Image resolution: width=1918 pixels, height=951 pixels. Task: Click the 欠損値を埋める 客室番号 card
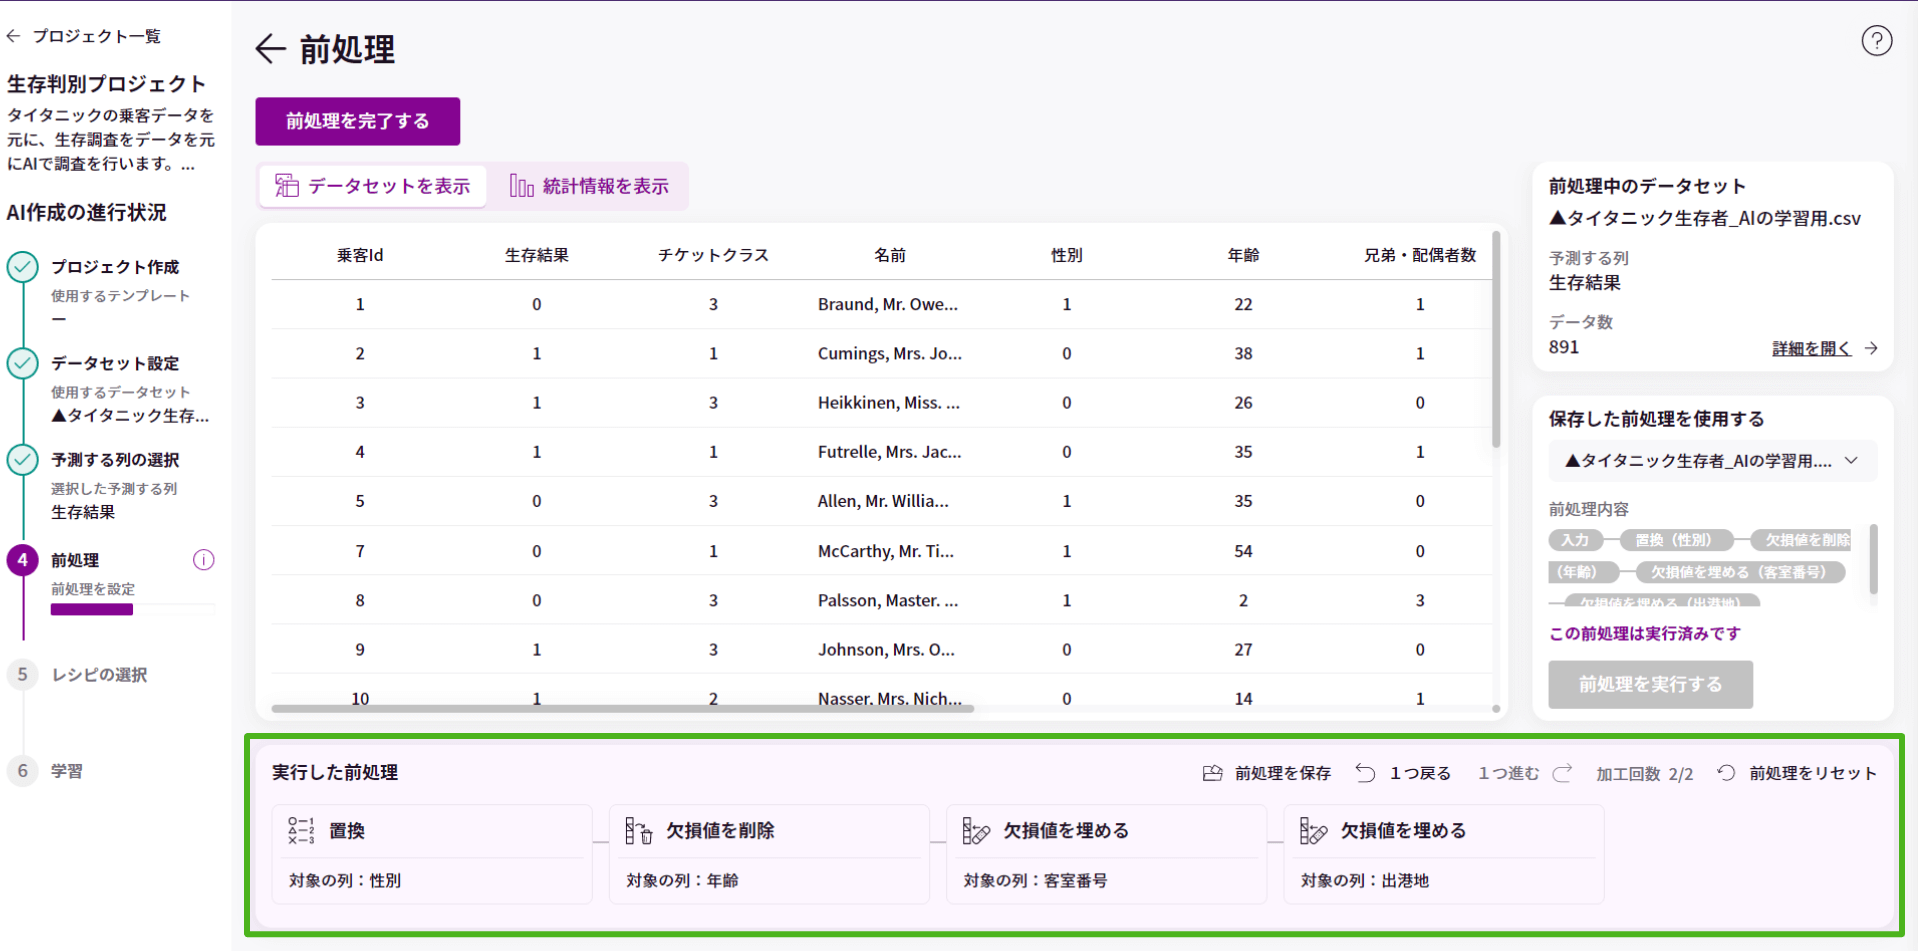(x=1106, y=855)
